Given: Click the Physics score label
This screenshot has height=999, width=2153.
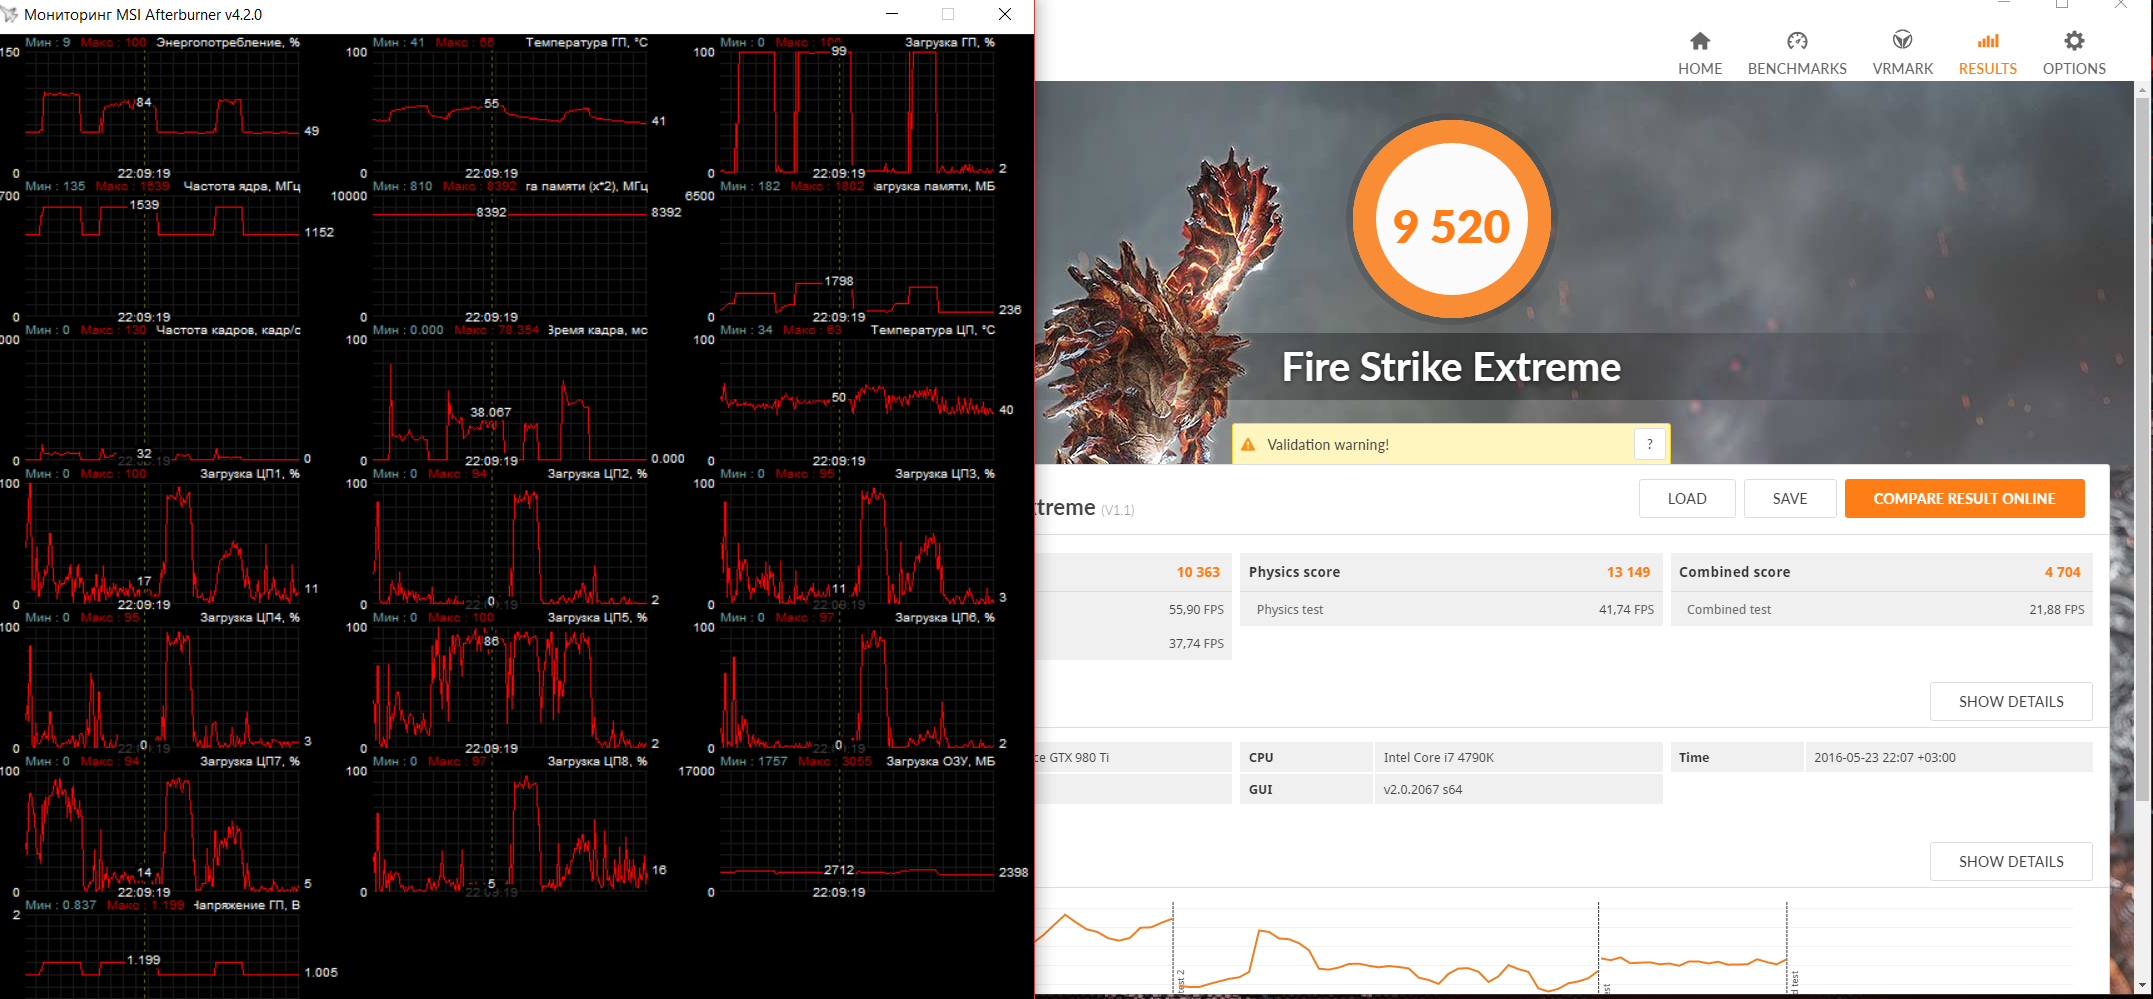Looking at the screenshot, I should [x=1294, y=572].
